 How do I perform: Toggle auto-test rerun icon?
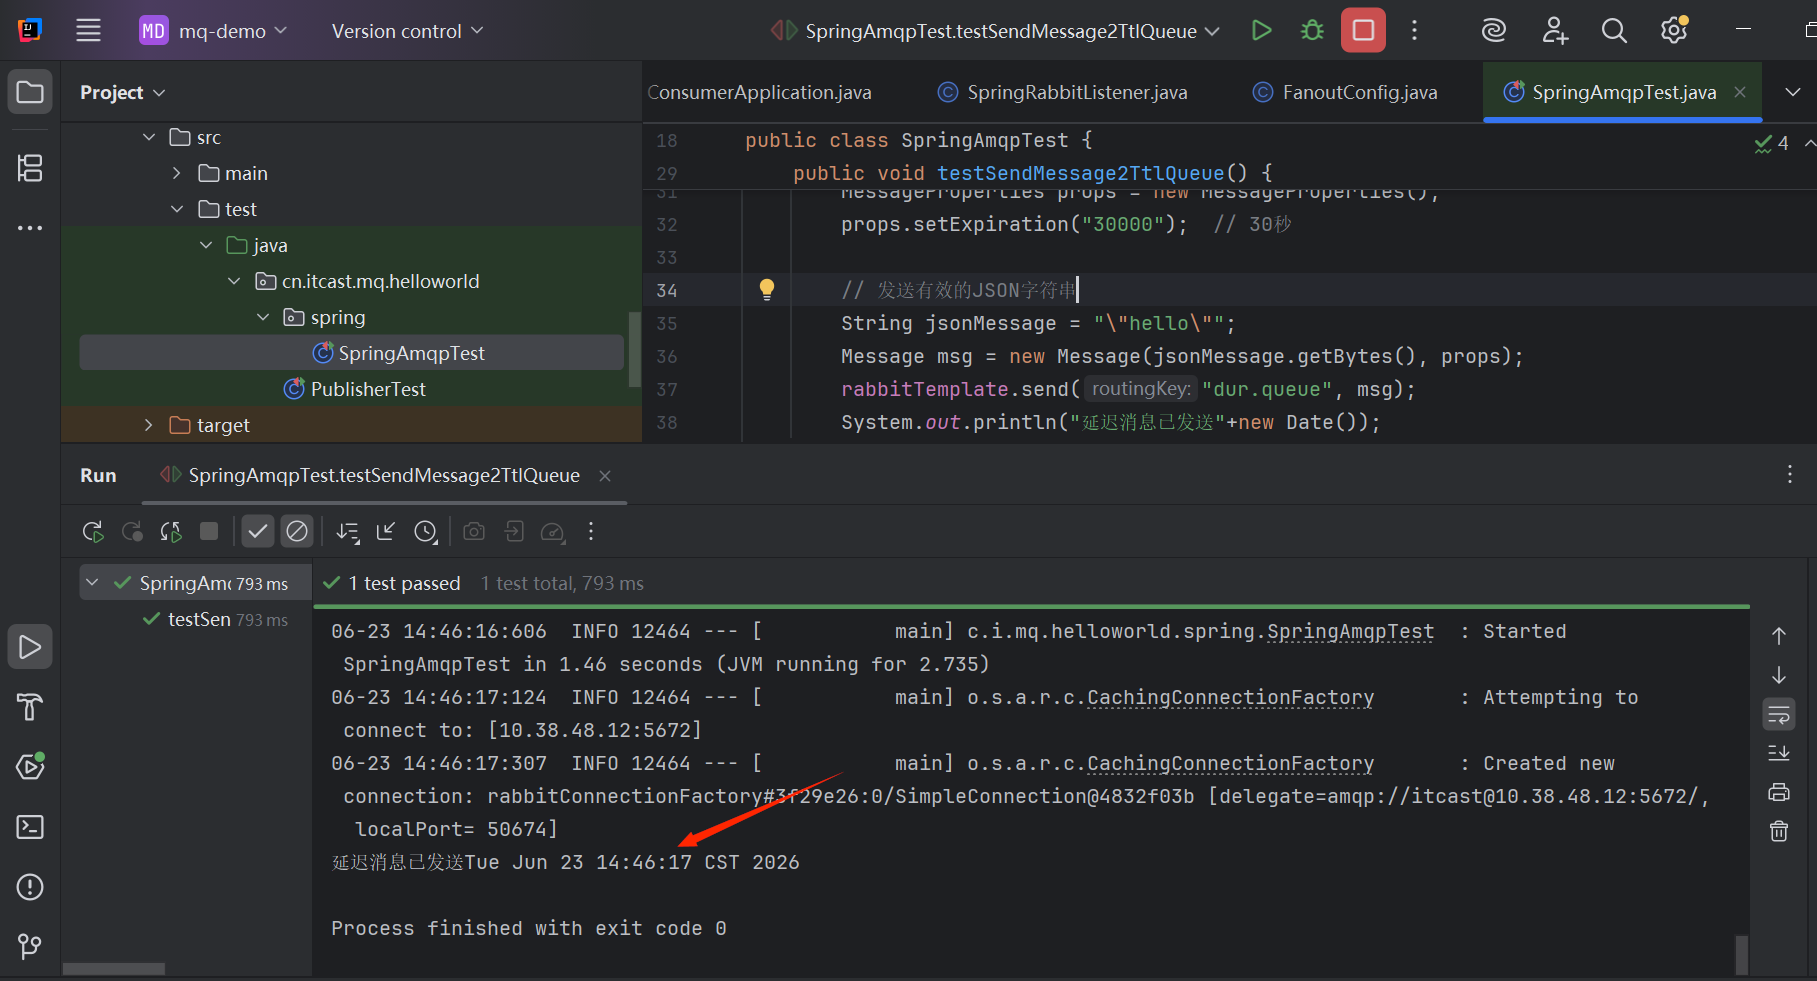(171, 532)
